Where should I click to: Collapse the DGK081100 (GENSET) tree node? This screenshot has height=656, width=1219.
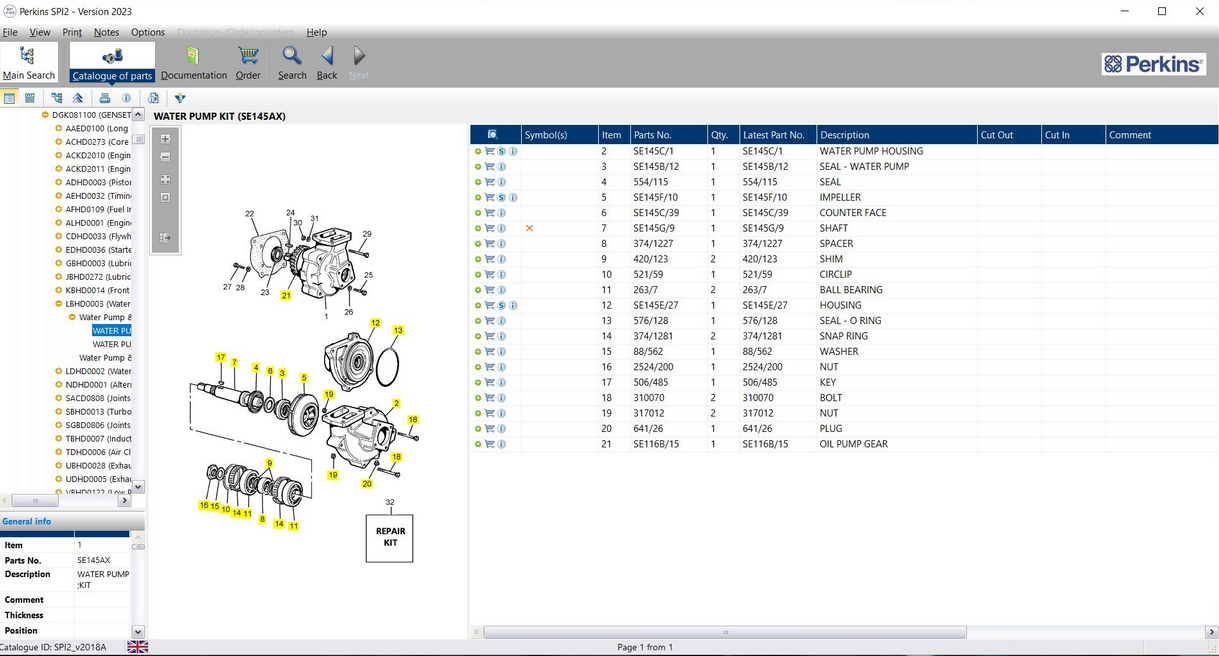point(45,115)
